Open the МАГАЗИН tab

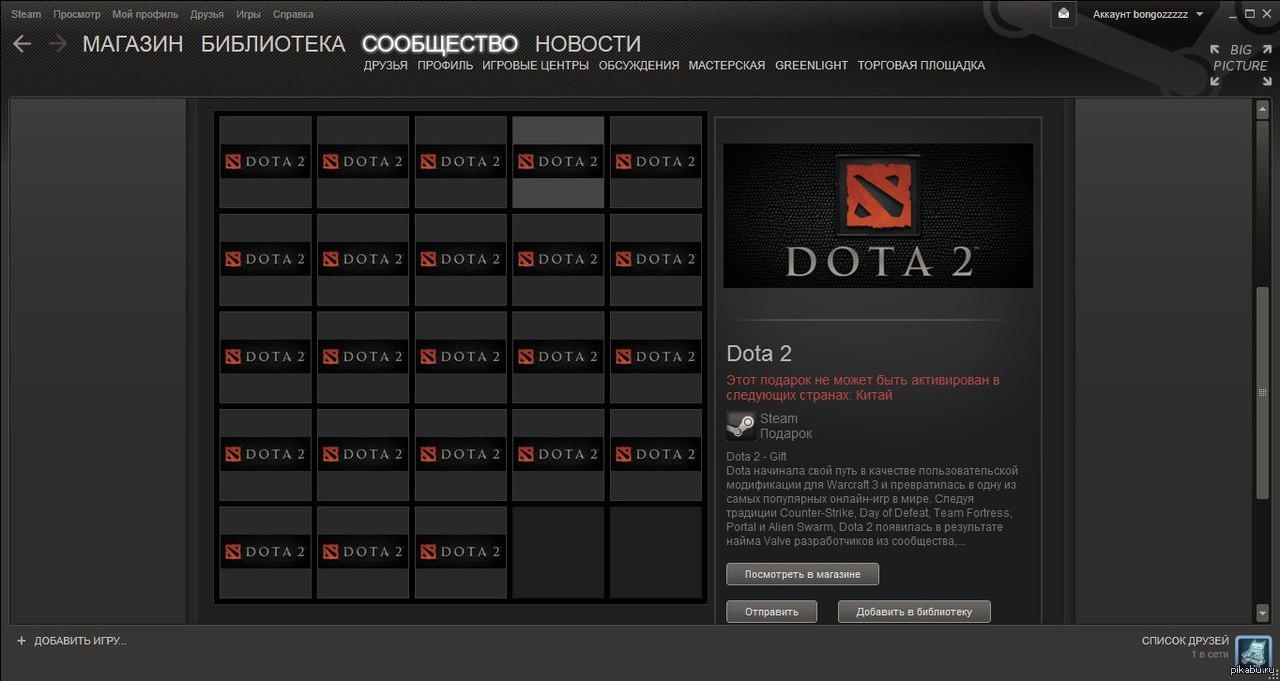point(133,43)
